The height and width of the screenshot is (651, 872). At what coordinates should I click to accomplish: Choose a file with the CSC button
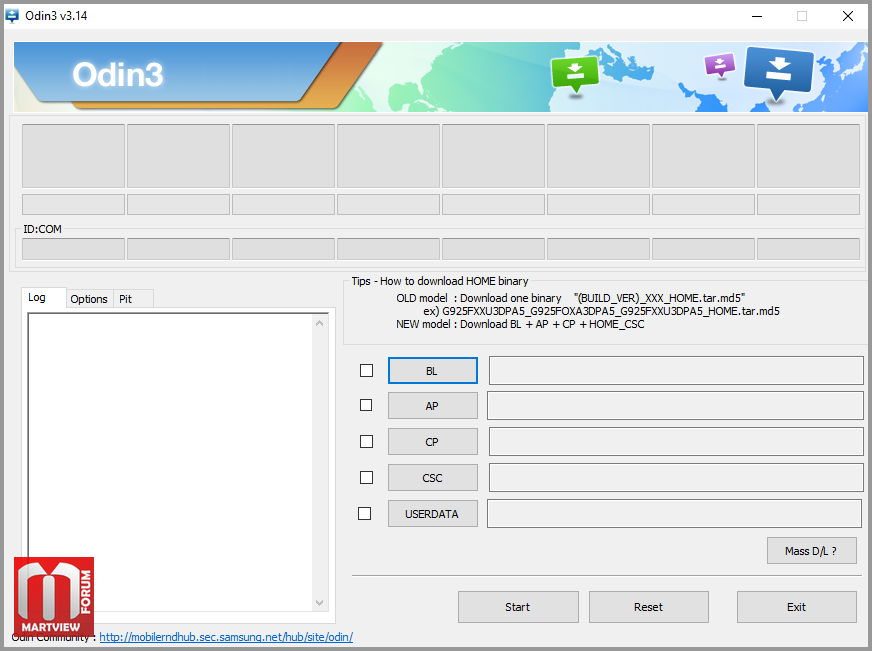point(433,478)
